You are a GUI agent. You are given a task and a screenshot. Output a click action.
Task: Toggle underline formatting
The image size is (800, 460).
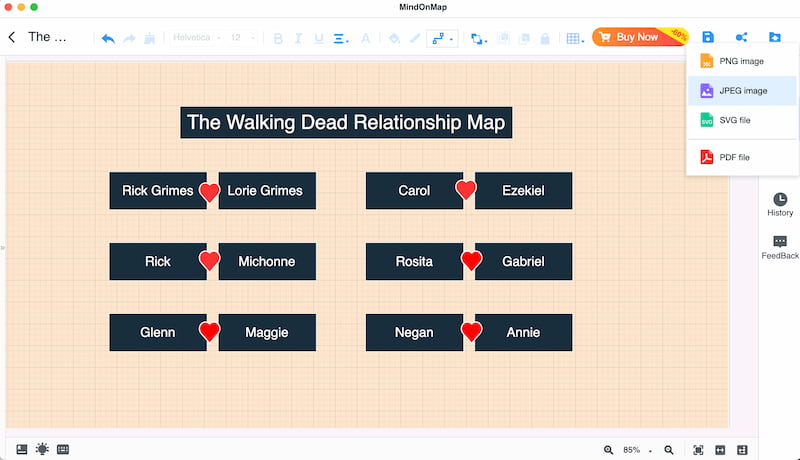coord(319,38)
